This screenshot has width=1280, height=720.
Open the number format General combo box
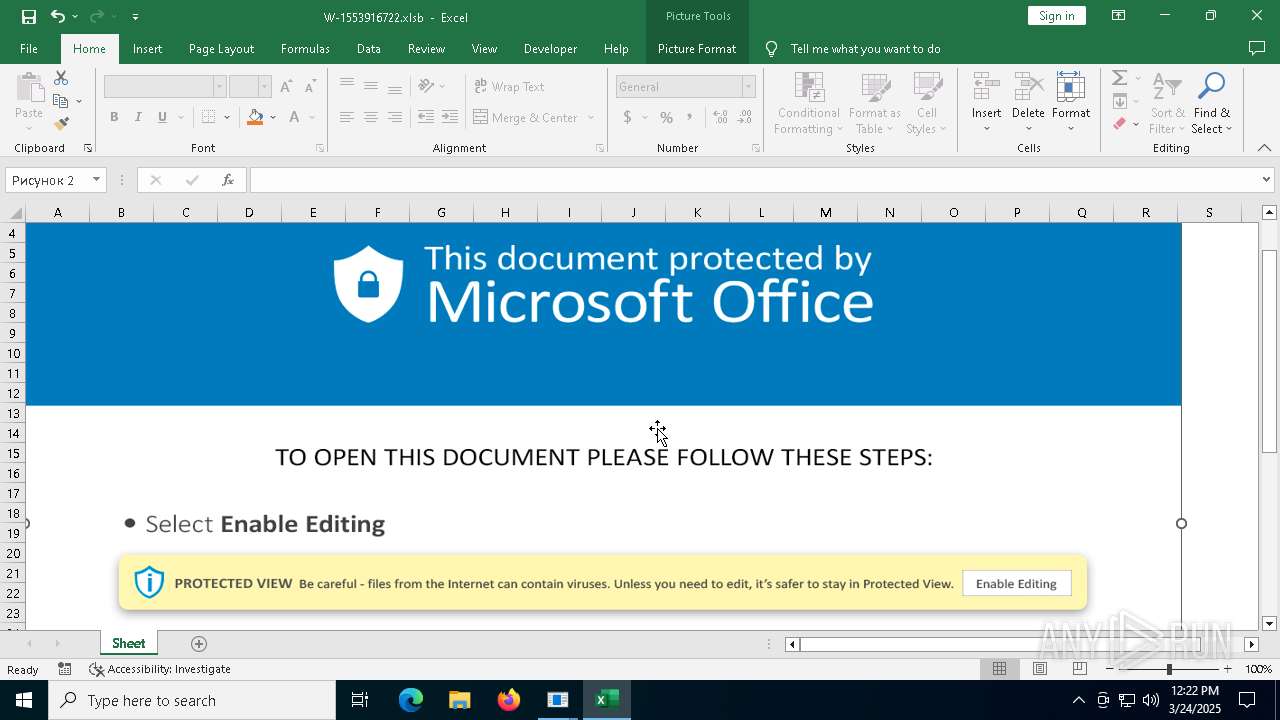coord(685,87)
